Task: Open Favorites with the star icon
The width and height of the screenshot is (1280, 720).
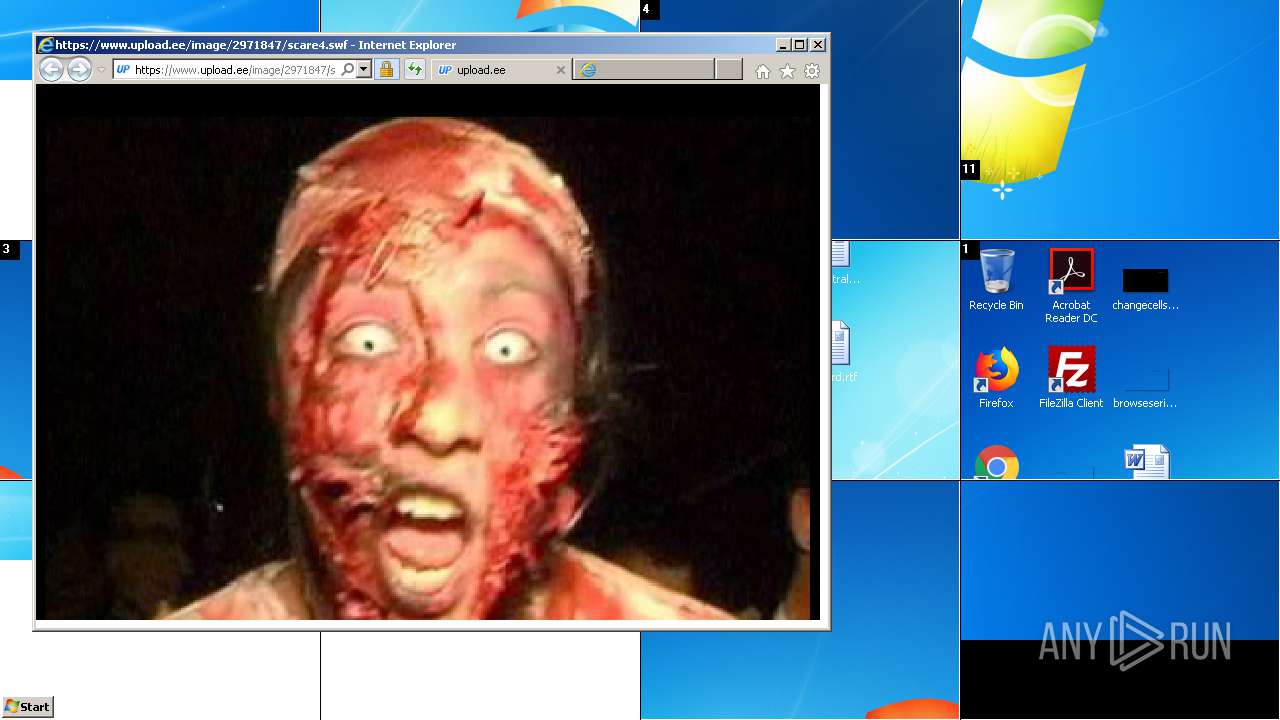Action: 787,71
